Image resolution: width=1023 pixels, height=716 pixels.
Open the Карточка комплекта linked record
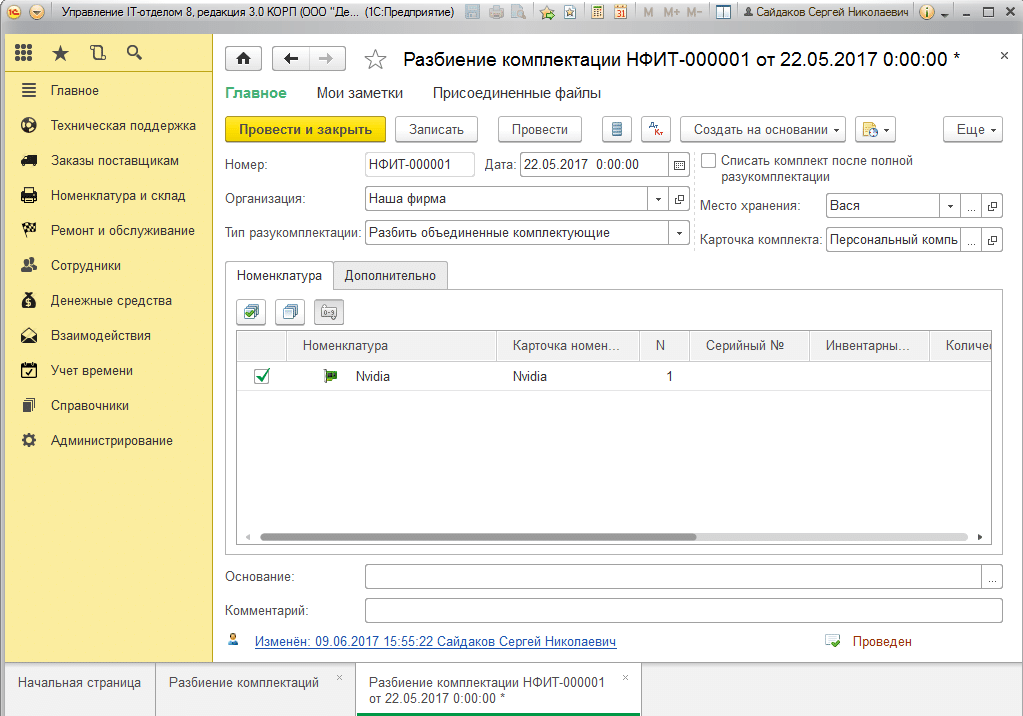992,240
